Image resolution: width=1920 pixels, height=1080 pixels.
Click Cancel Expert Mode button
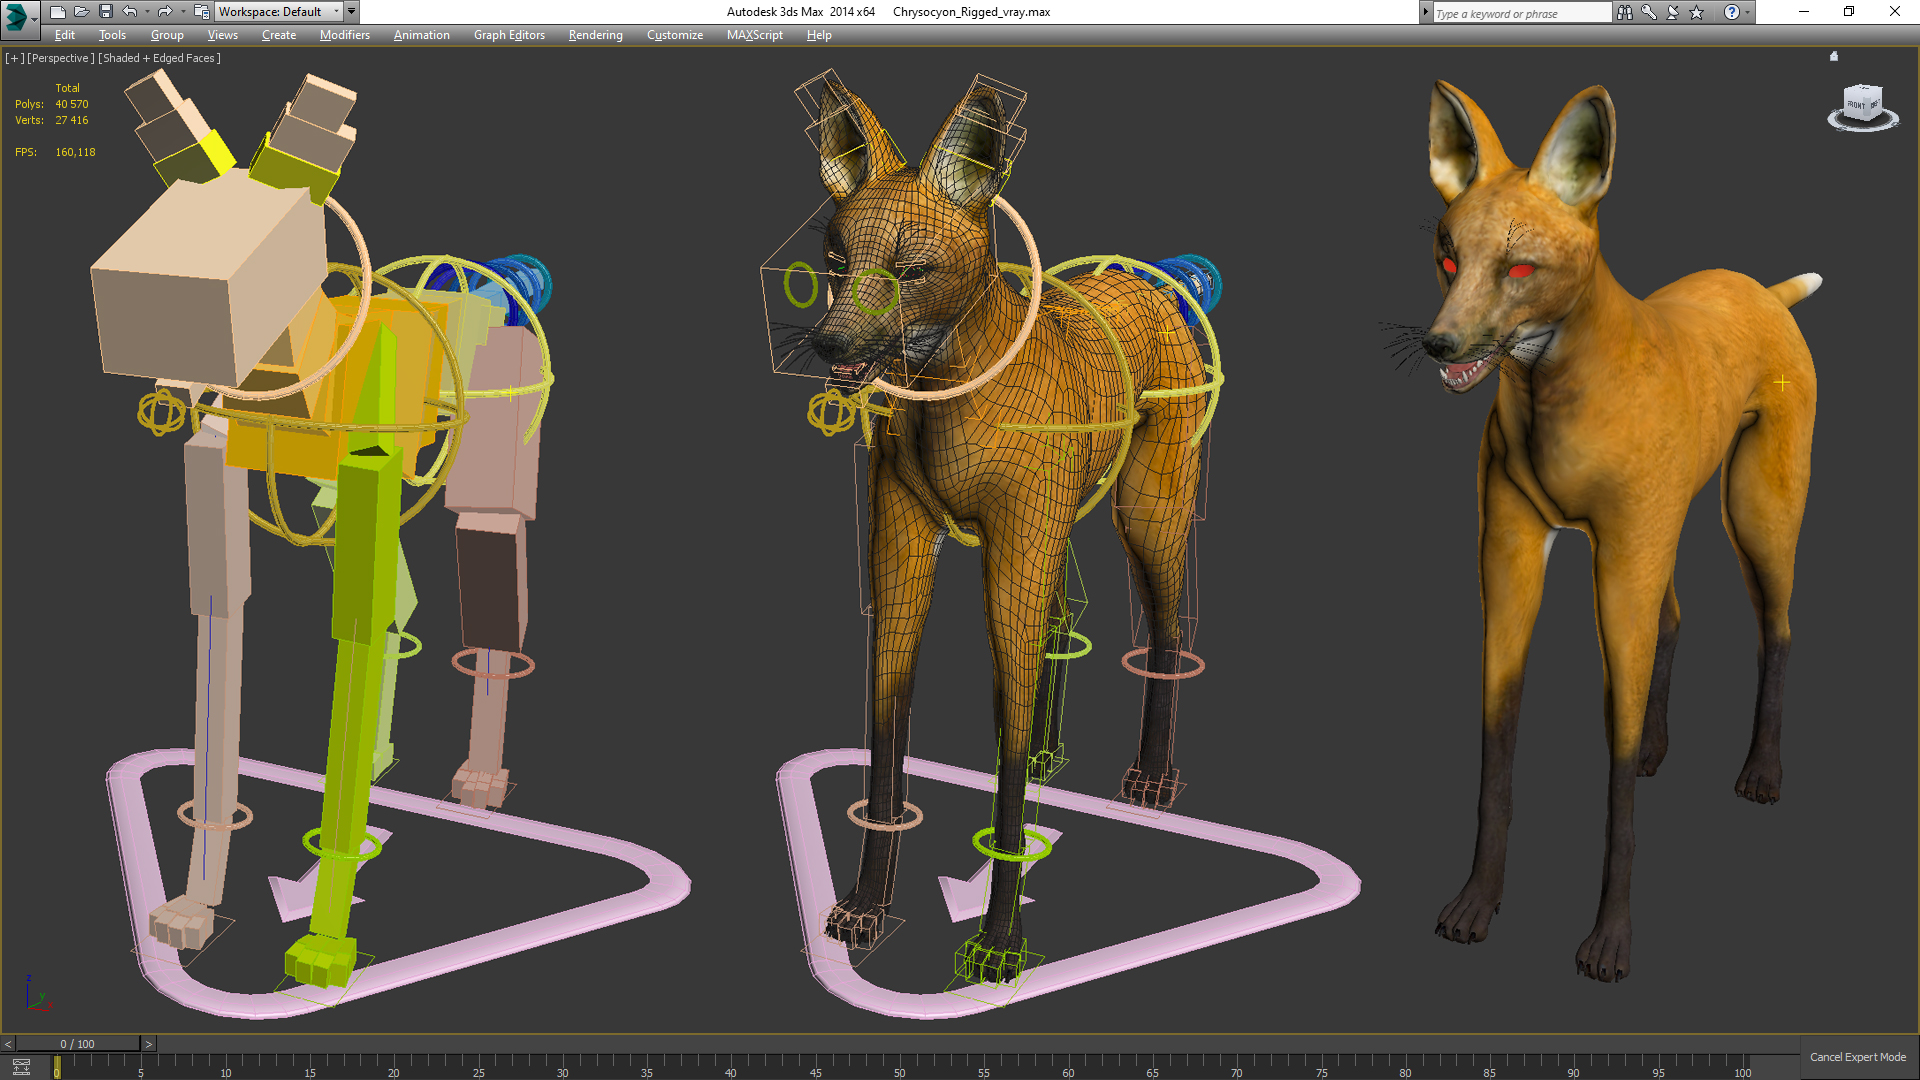[1857, 1057]
